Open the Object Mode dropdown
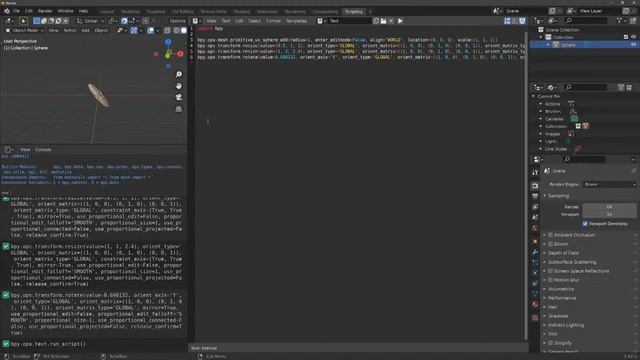 click(24, 31)
